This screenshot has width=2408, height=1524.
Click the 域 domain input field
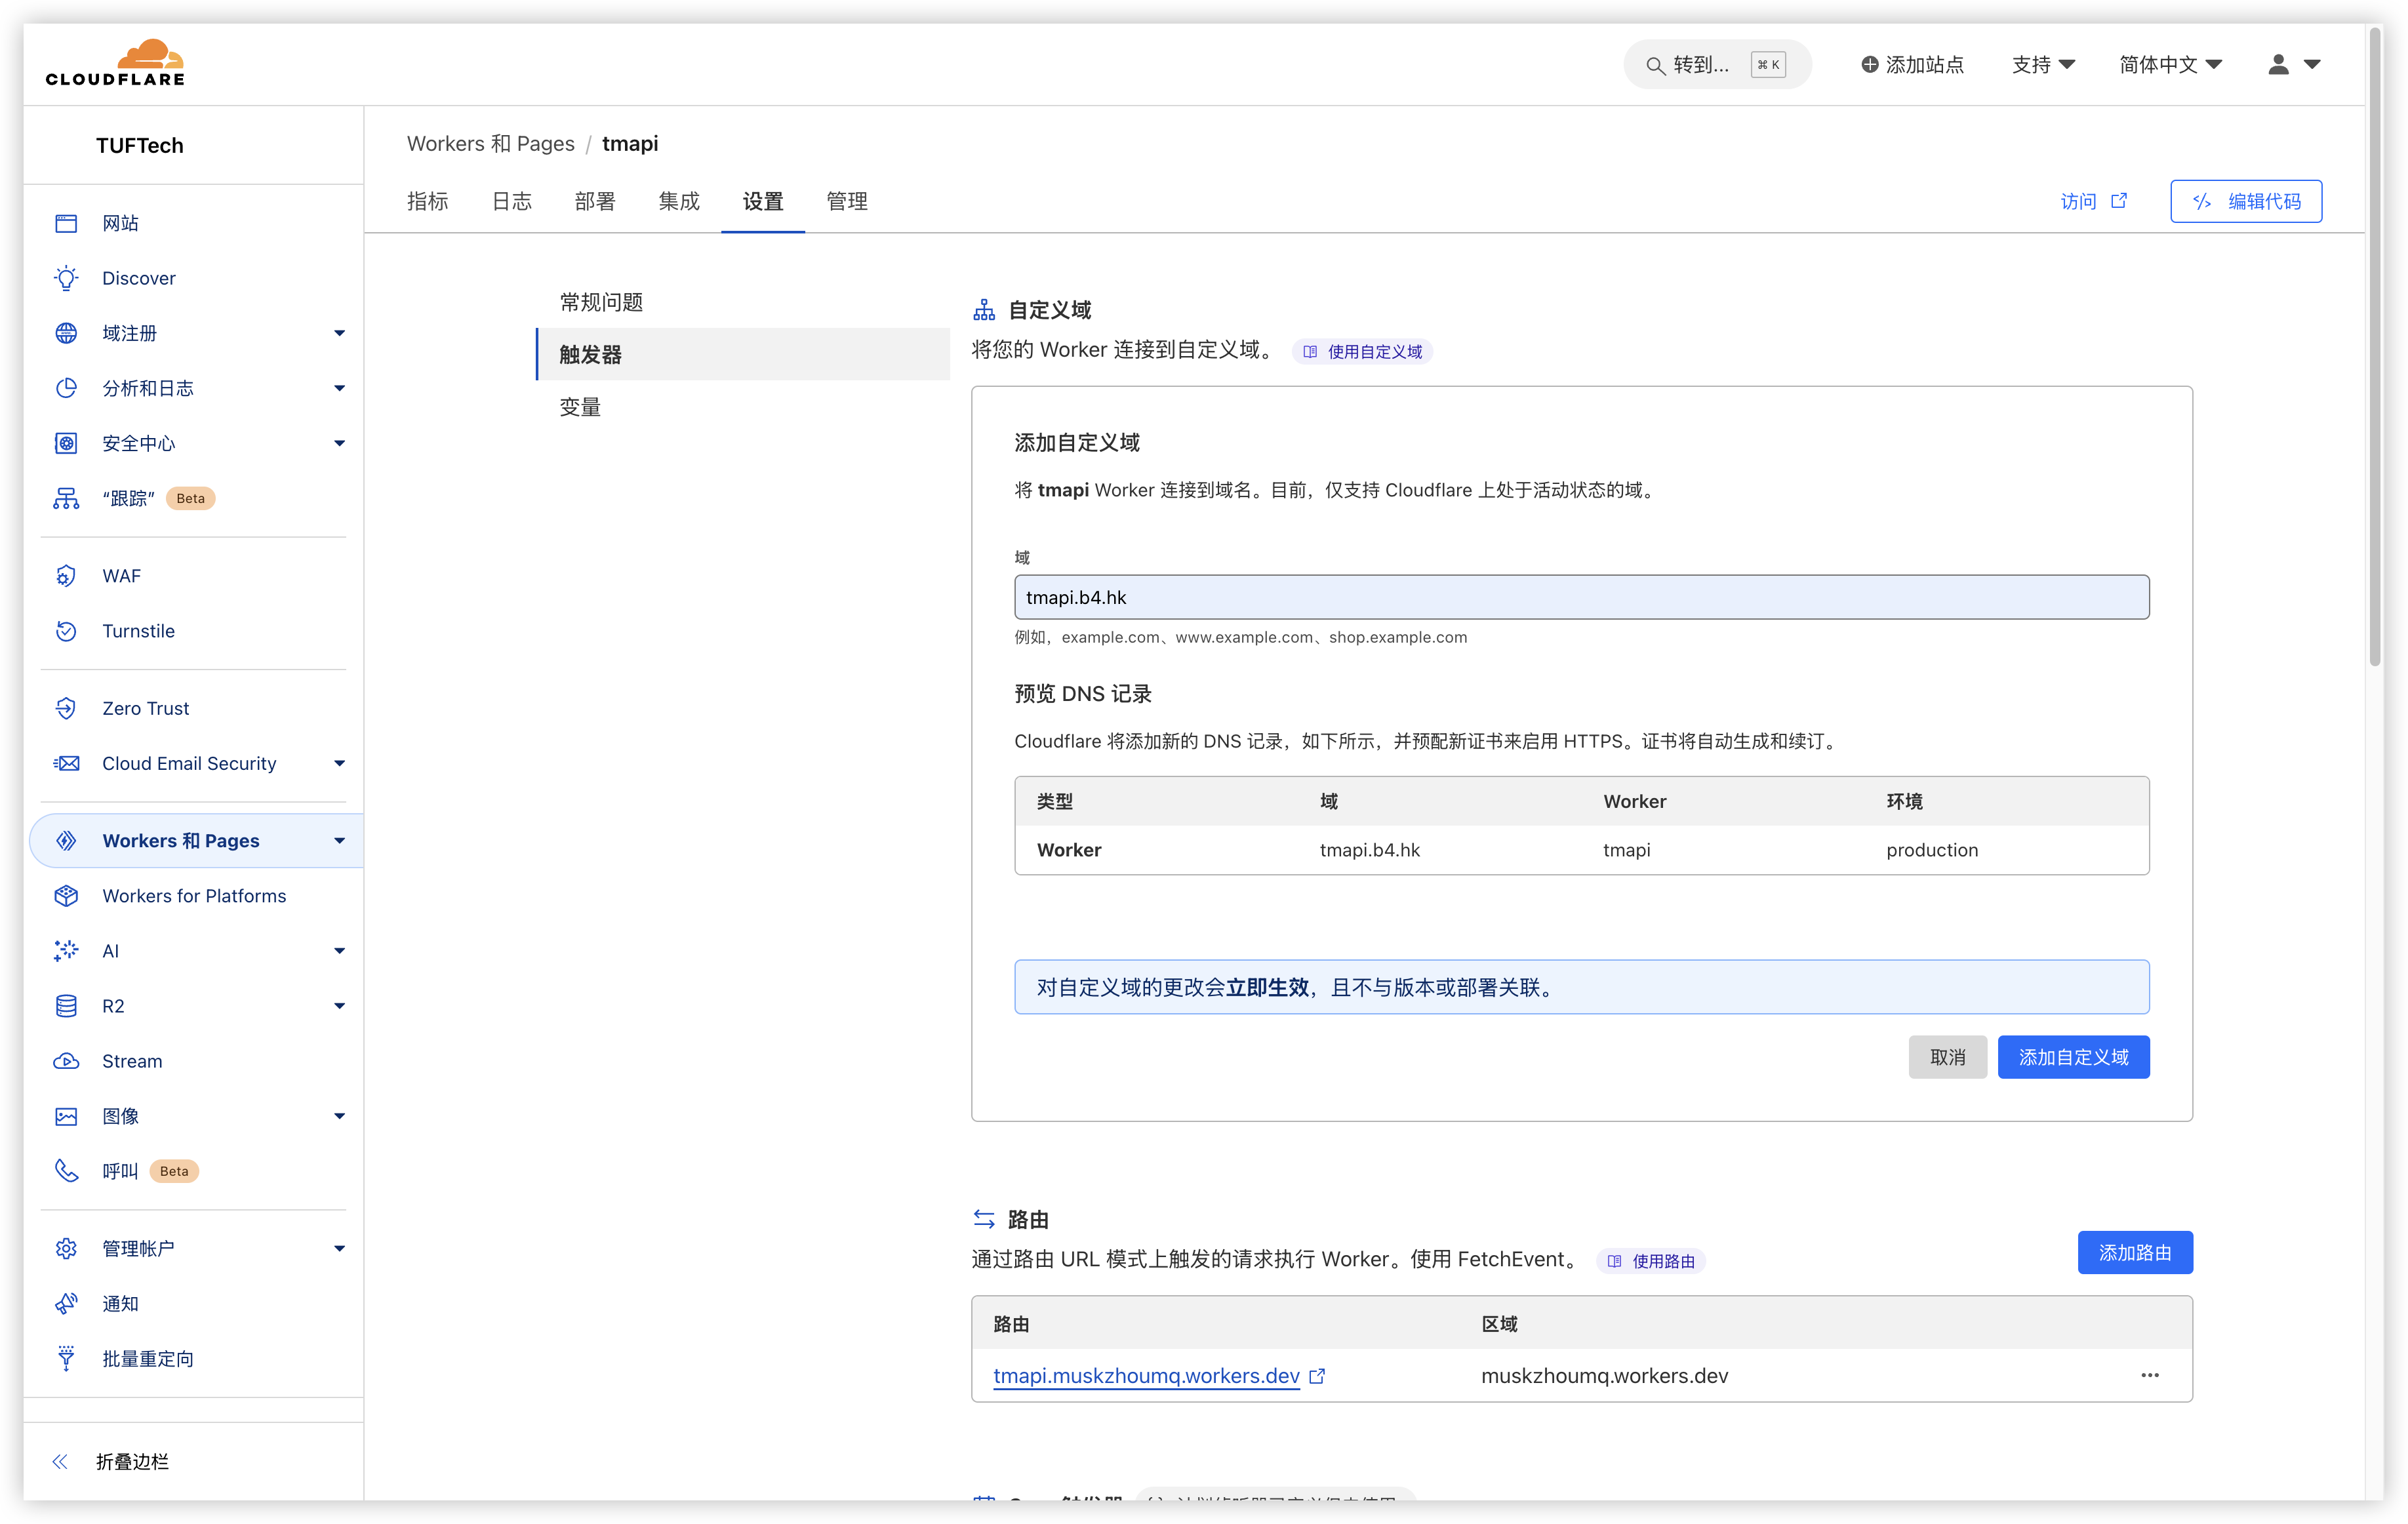coord(1580,597)
